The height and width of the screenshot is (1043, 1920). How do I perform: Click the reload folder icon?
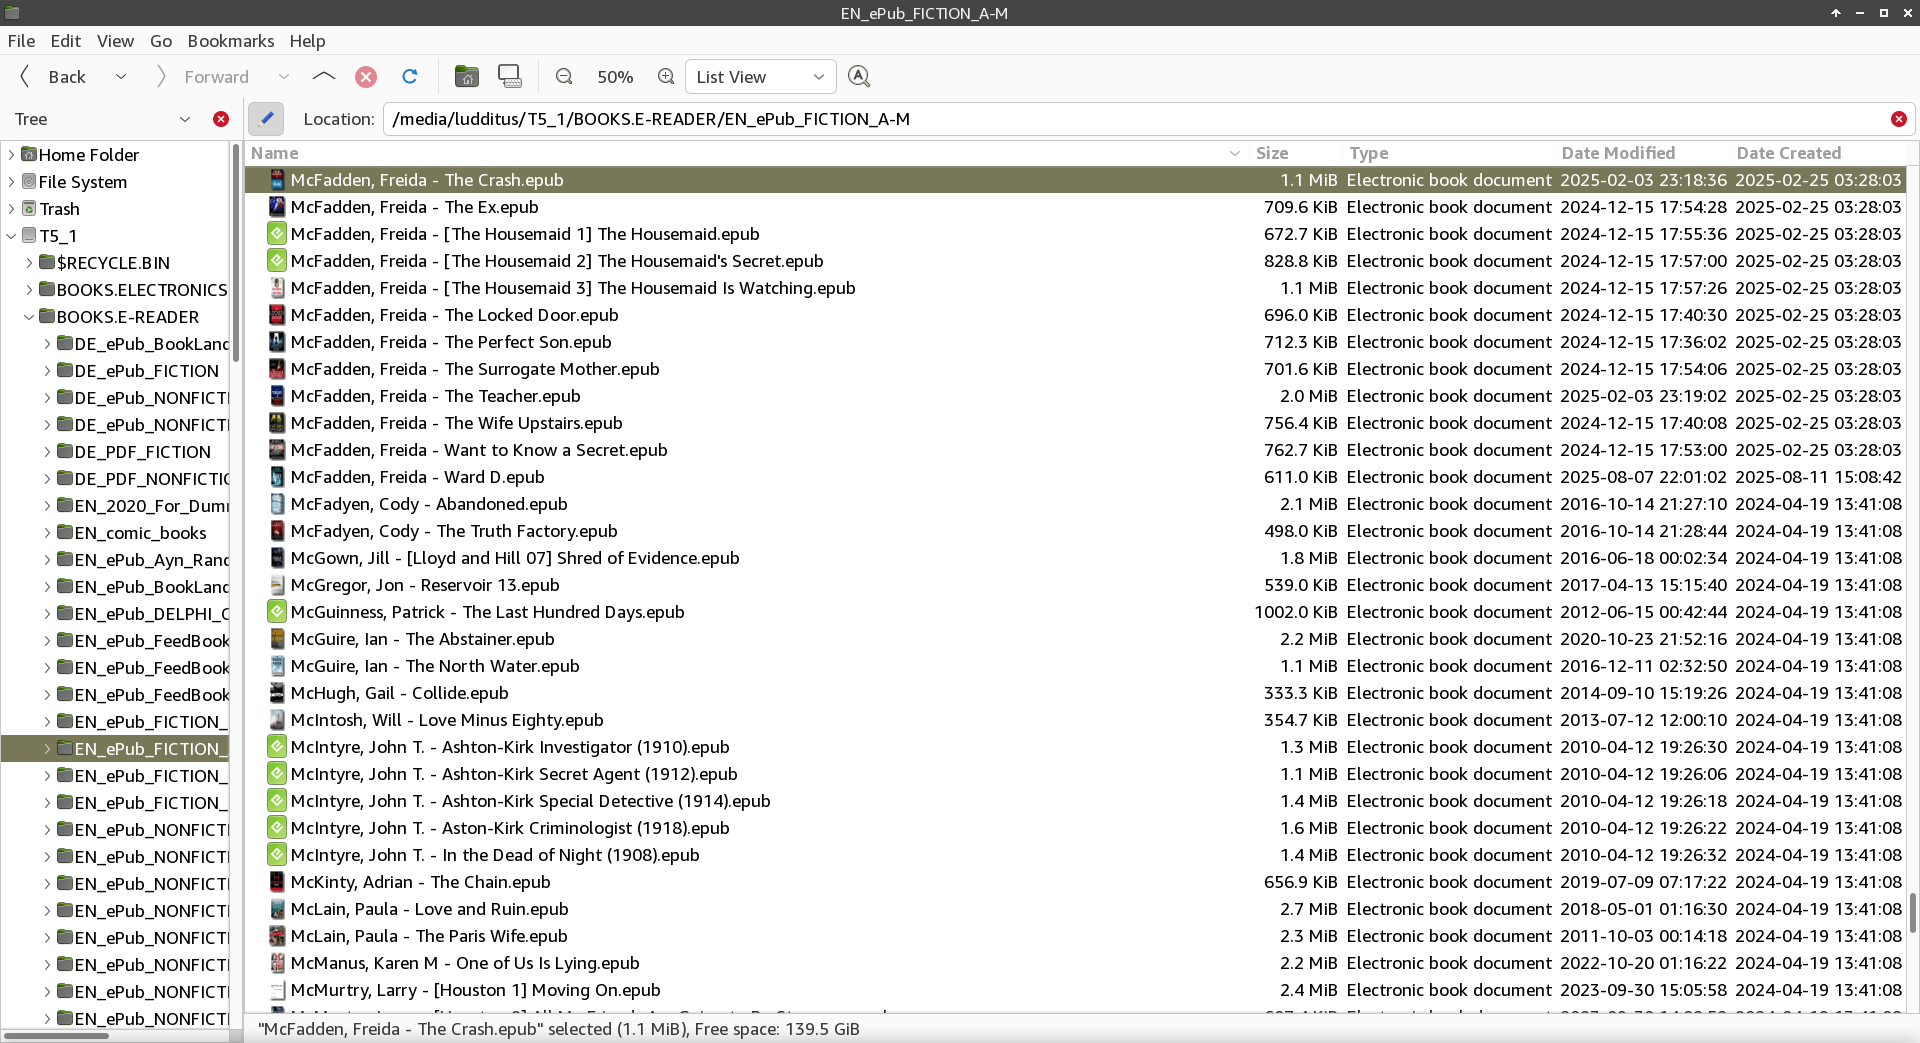409,77
